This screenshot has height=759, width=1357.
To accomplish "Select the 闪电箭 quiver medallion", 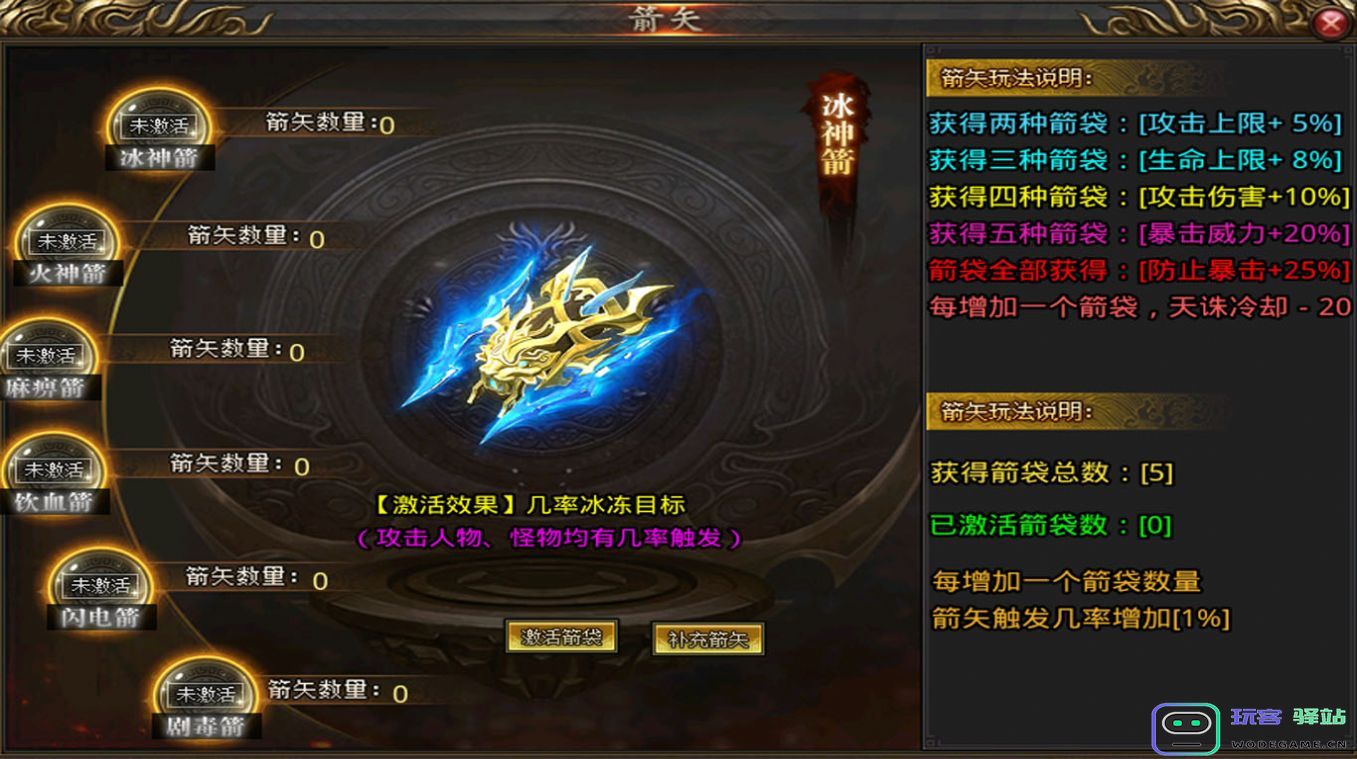I will pos(101,589).
